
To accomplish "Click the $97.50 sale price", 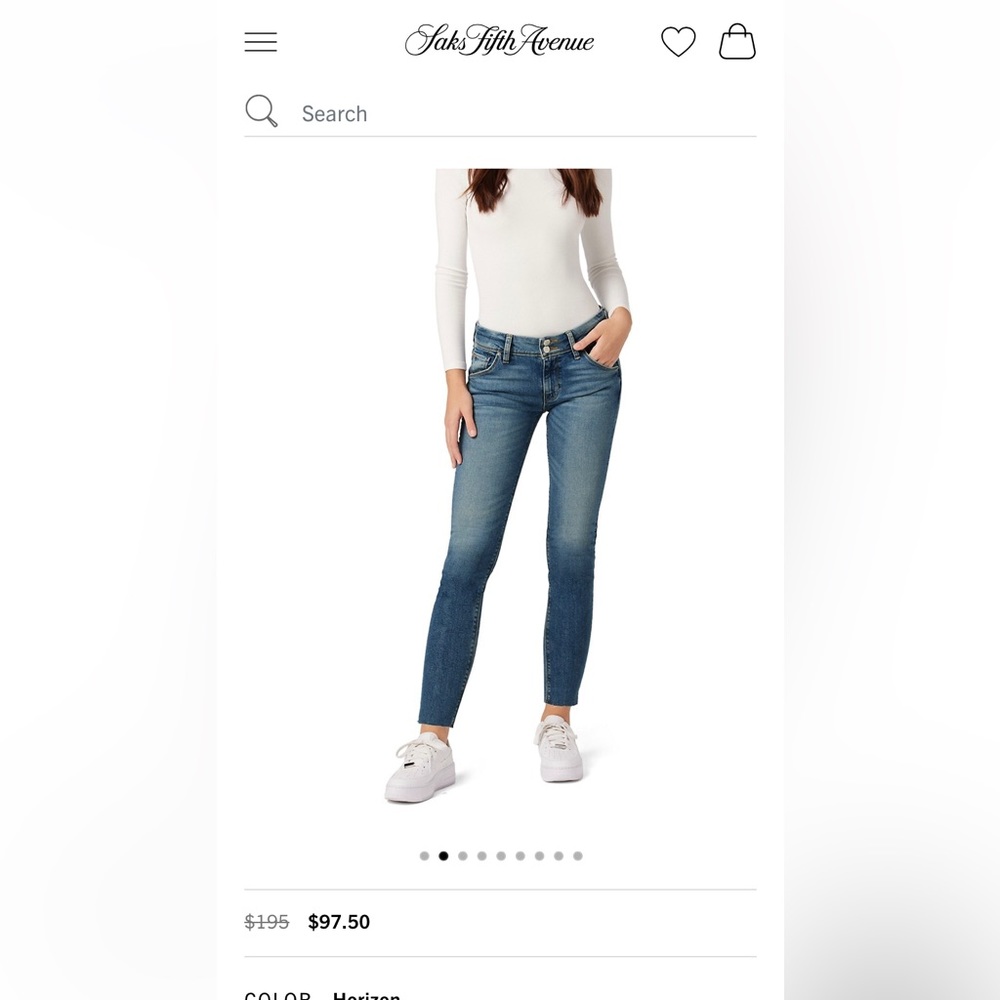I will (x=339, y=922).
